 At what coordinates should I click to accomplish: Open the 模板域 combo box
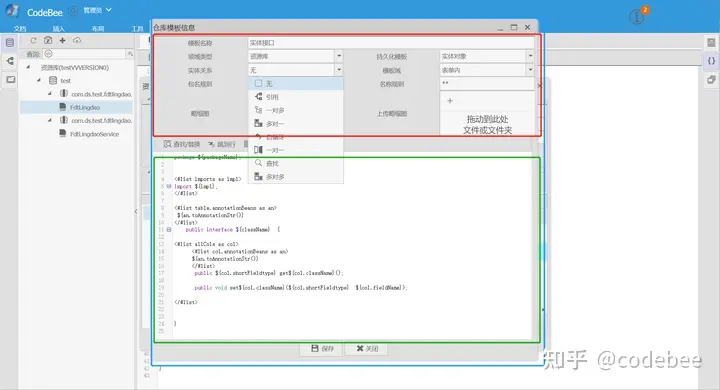(x=487, y=70)
